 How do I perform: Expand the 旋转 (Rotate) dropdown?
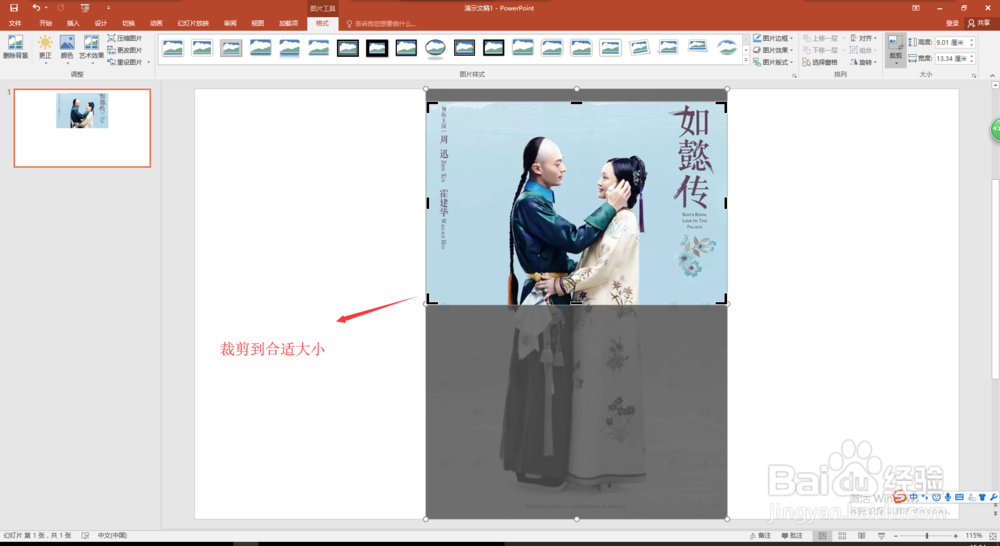click(x=864, y=62)
